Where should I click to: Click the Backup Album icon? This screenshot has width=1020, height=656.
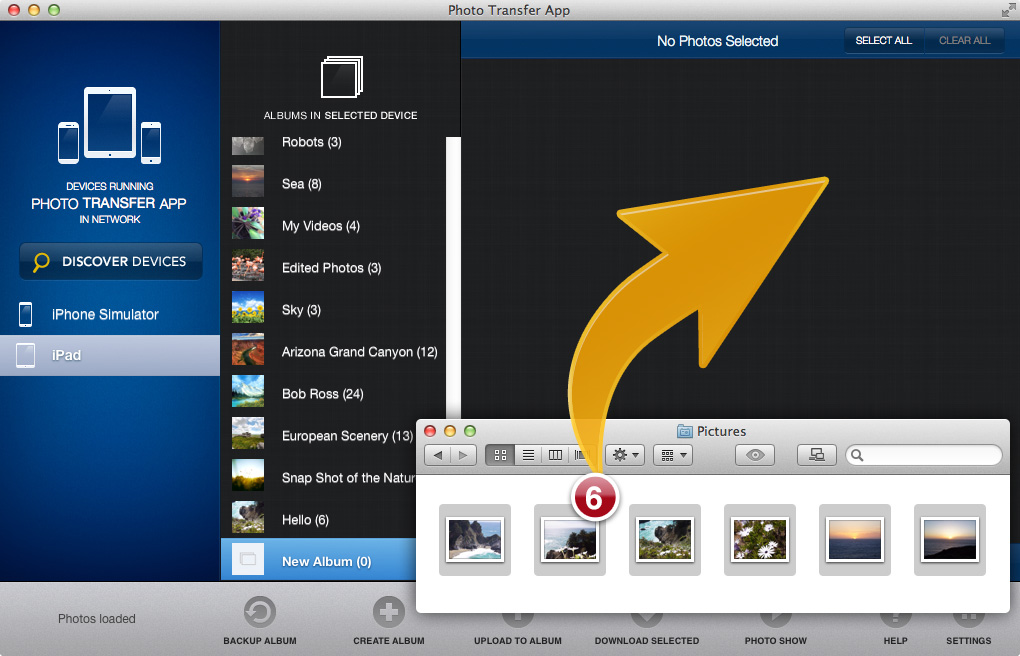(260, 612)
